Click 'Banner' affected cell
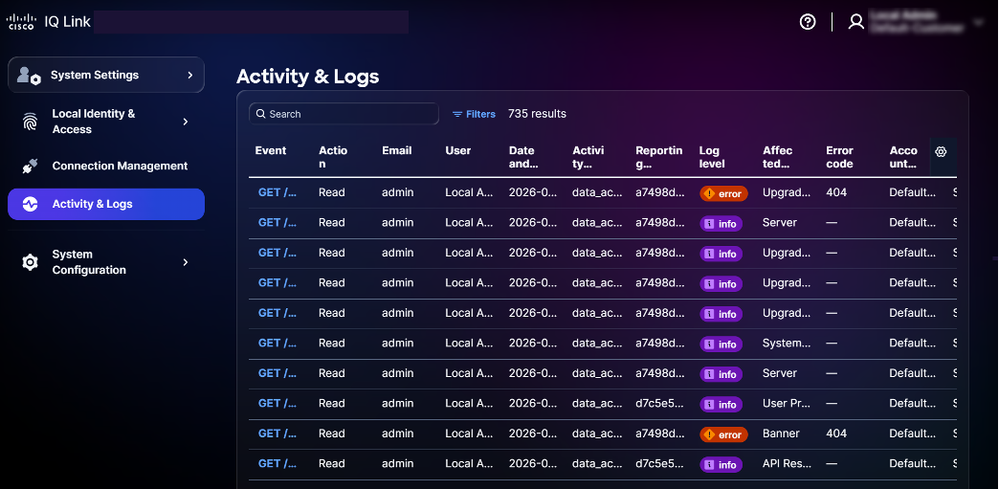Image resolution: width=999 pixels, height=490 pixels. (x=781, y=434)
